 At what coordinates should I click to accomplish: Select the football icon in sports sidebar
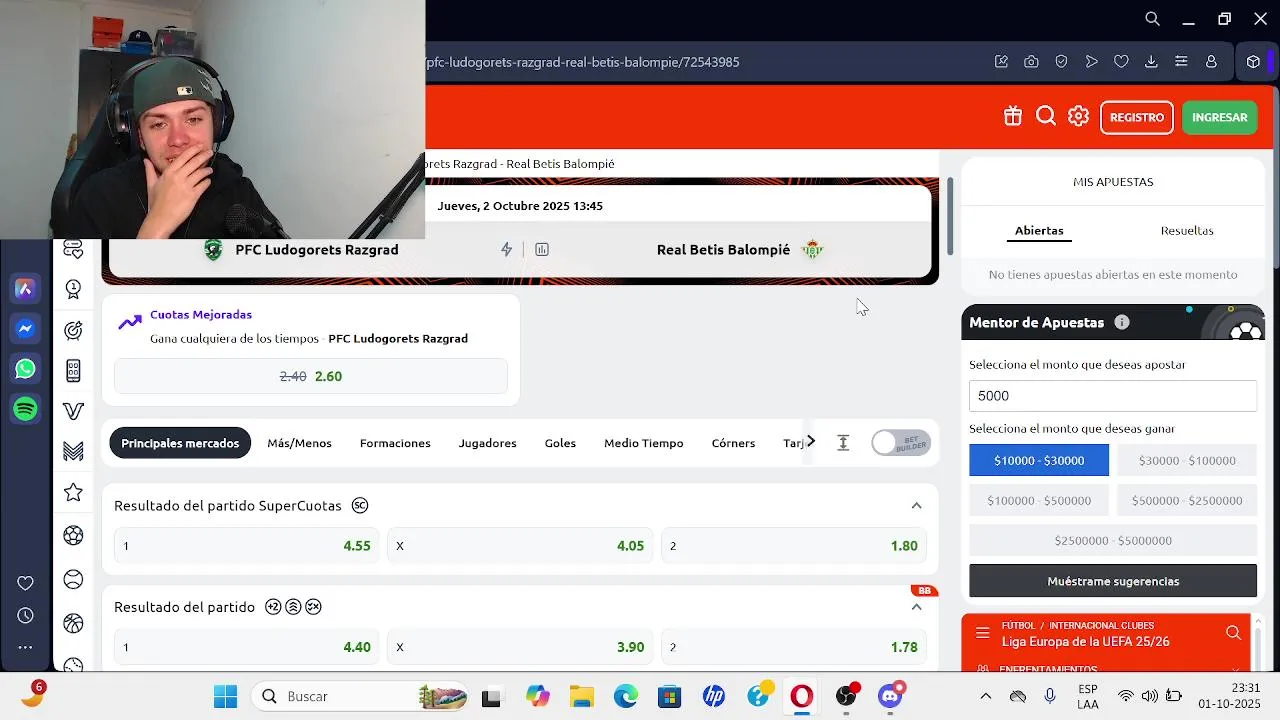click(x=73, y=535)
